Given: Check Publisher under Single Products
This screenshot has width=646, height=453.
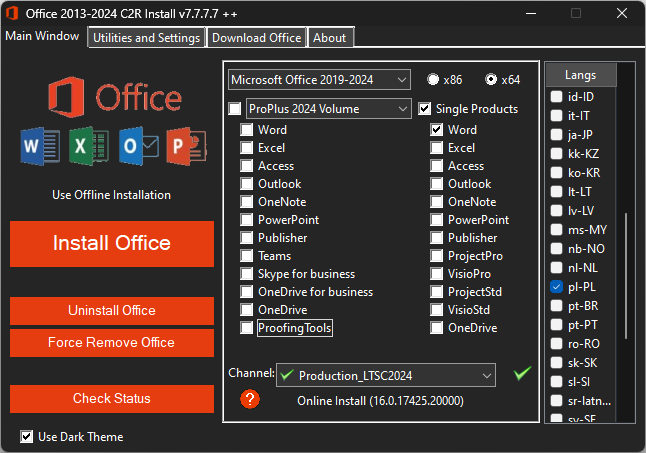Looking at the screenshot, I should click(x=436, y=238).
